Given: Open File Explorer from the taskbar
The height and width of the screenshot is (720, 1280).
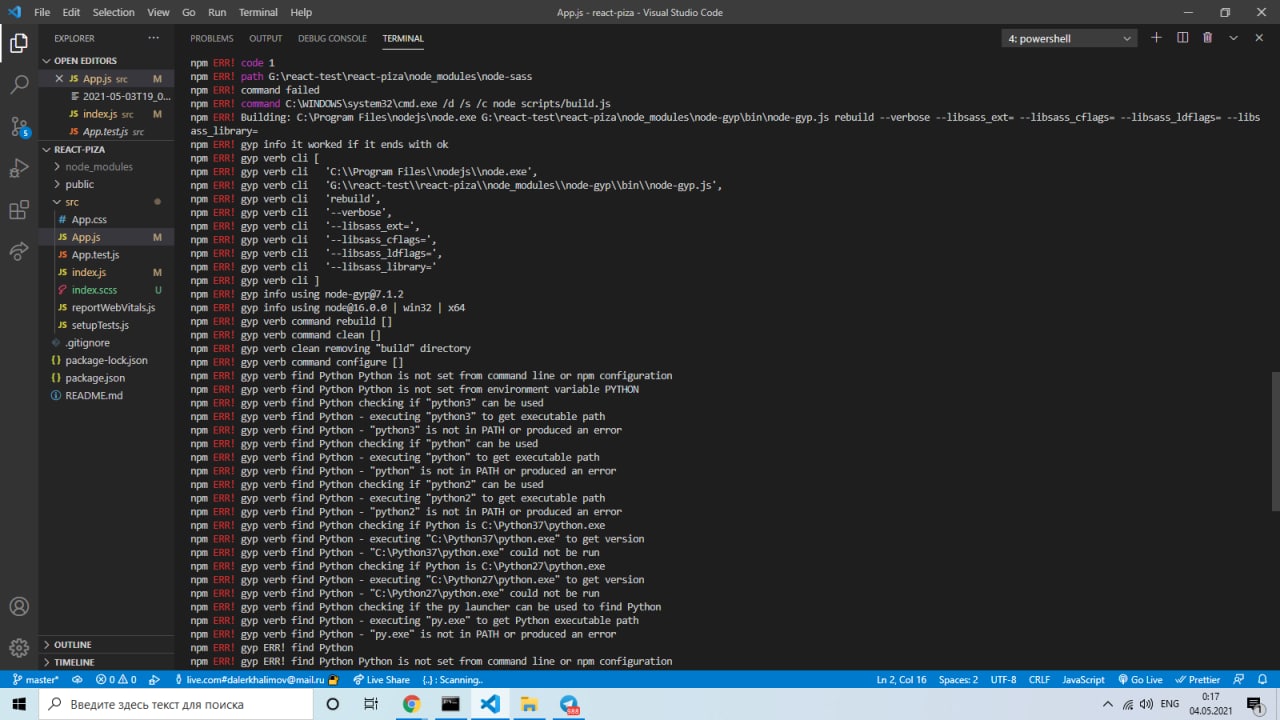Looking at the screenshot, I should (529, 704).
